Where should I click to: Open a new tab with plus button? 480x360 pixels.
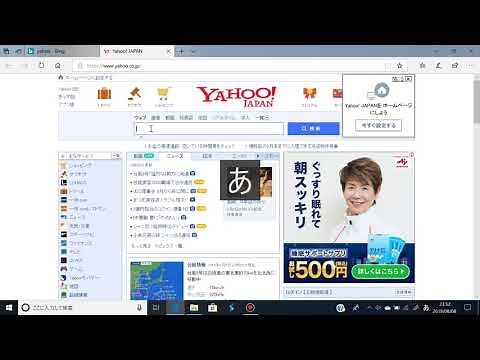[181, 51]
